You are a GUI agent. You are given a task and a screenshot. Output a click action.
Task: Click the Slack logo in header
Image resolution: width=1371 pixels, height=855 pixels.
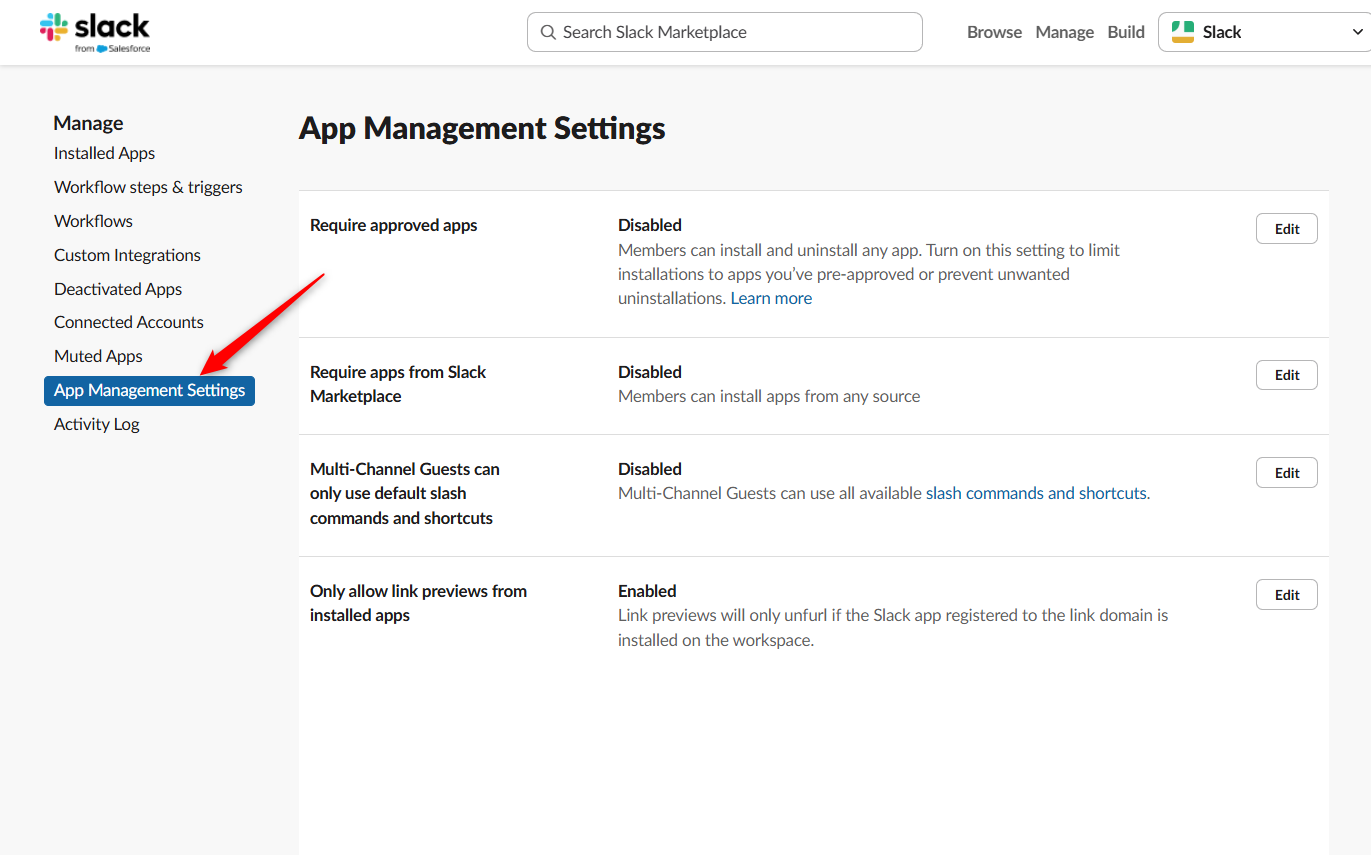point(95,32)
